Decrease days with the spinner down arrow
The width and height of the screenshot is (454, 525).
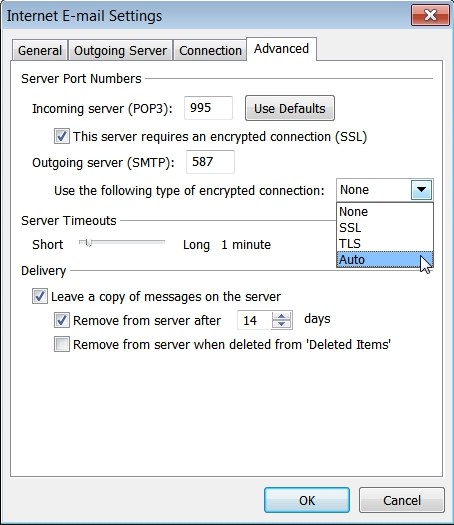(282, 324)
